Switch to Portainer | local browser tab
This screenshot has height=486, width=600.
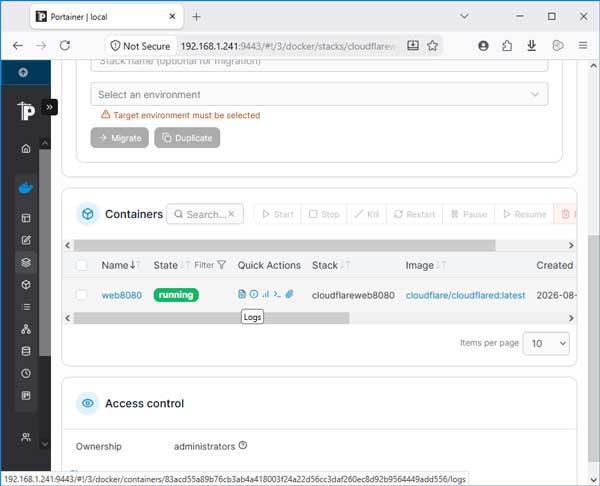106,17
